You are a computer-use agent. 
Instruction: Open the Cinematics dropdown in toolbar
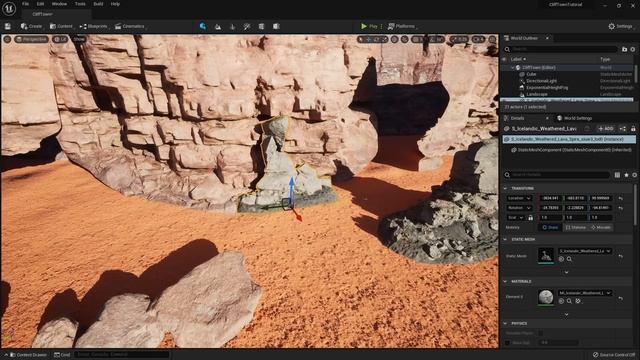[x=130, y=26]
